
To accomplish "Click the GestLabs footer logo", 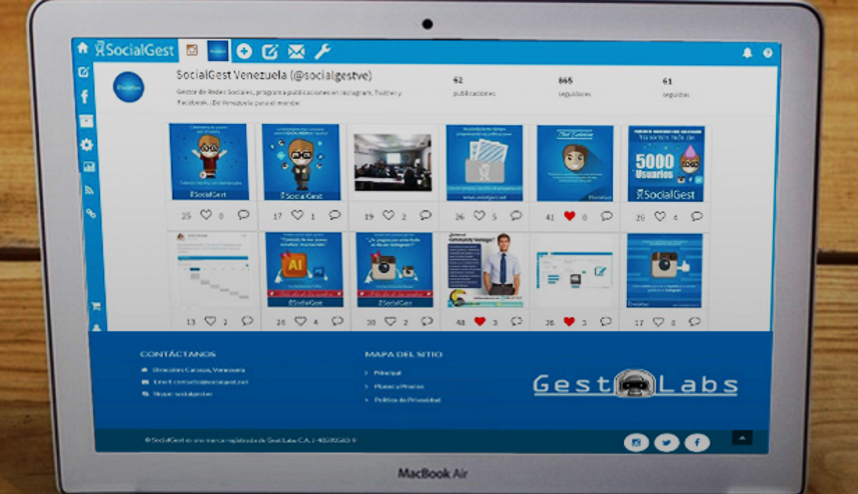I will [x=635, y=383].
